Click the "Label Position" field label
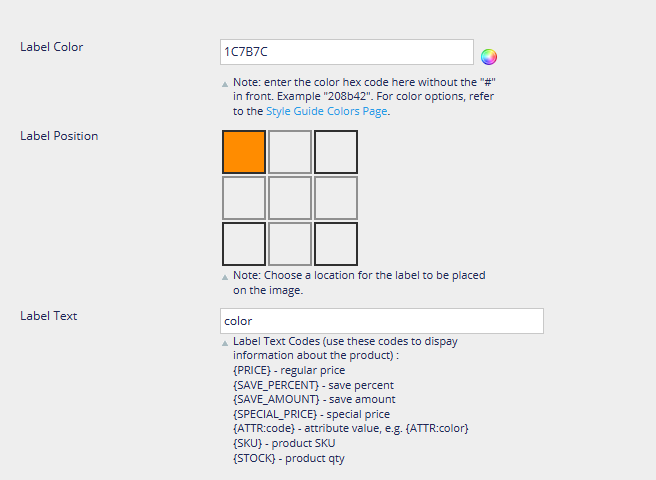Screen dimensions: 656x480 click(x=59, y=136)
